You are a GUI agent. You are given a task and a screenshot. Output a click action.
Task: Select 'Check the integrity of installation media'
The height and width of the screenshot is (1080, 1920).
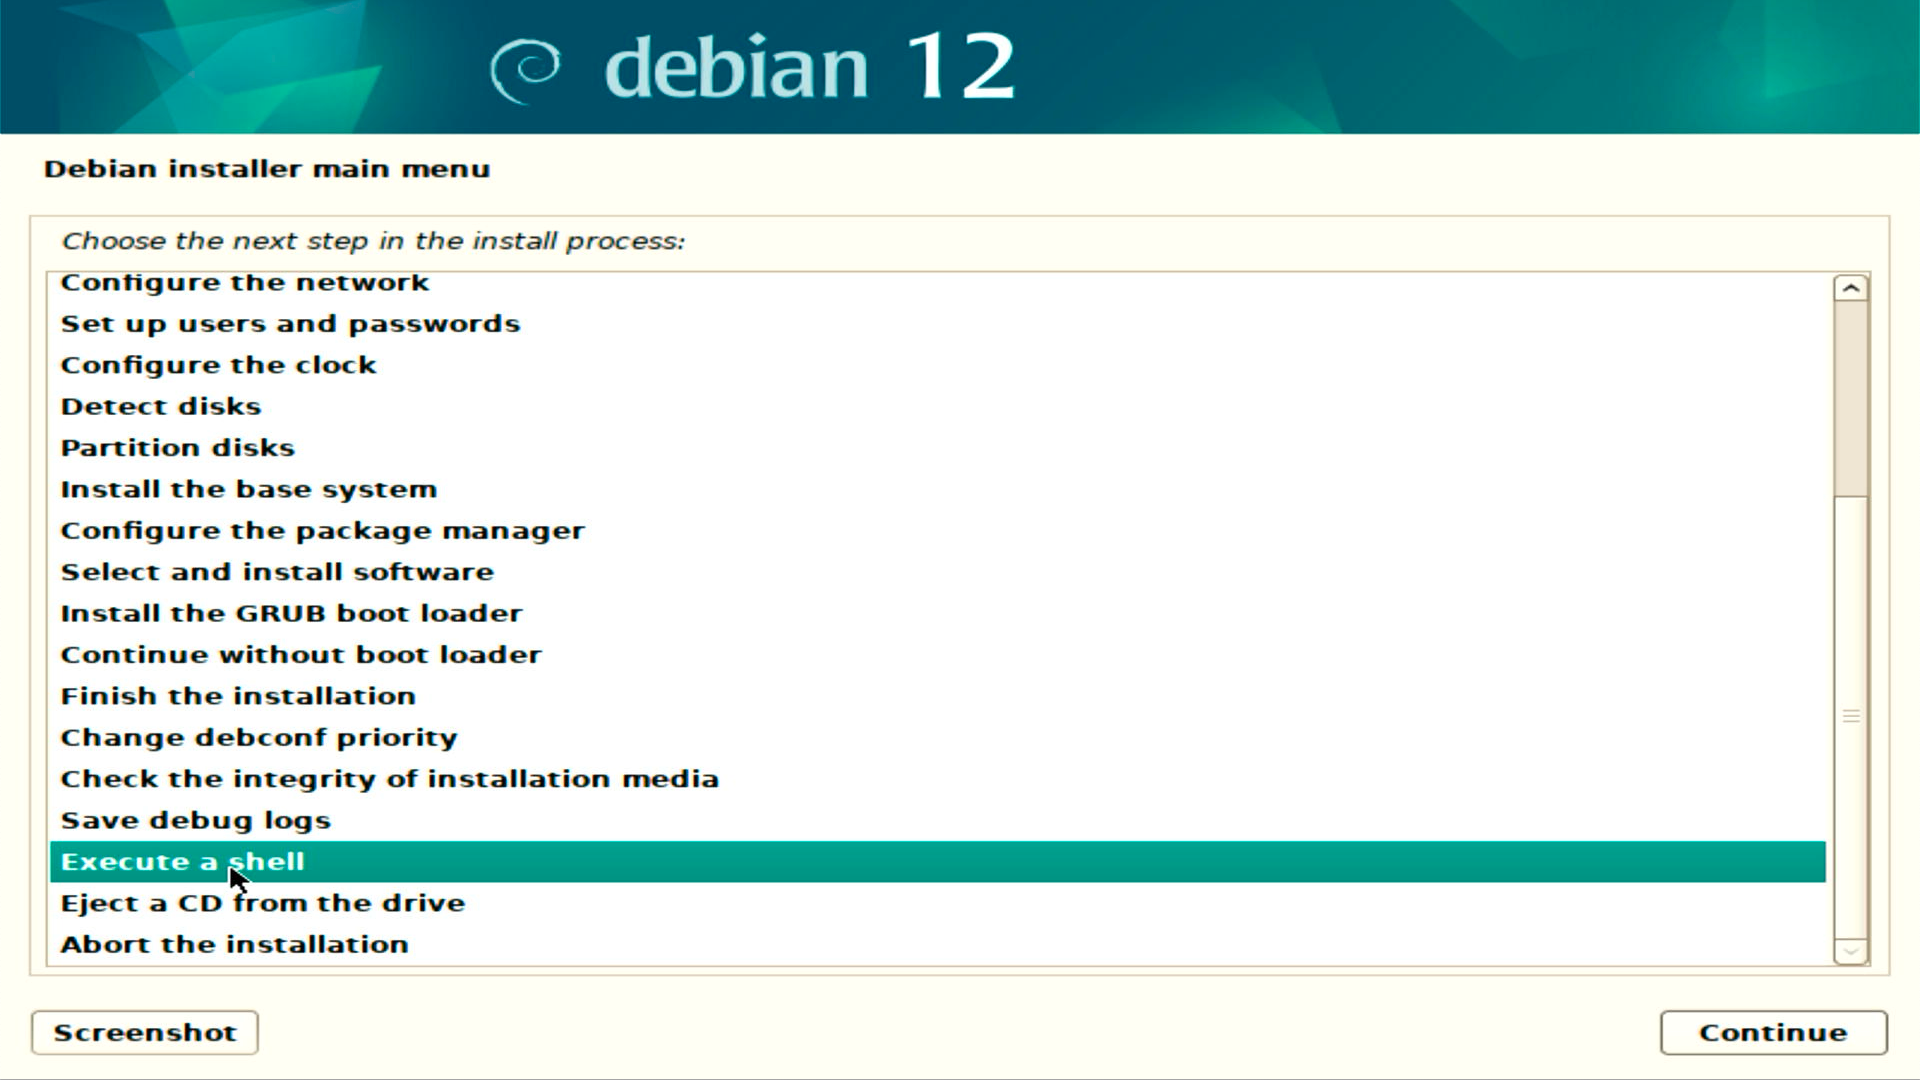pyautogui.click(x=389, y=778)
